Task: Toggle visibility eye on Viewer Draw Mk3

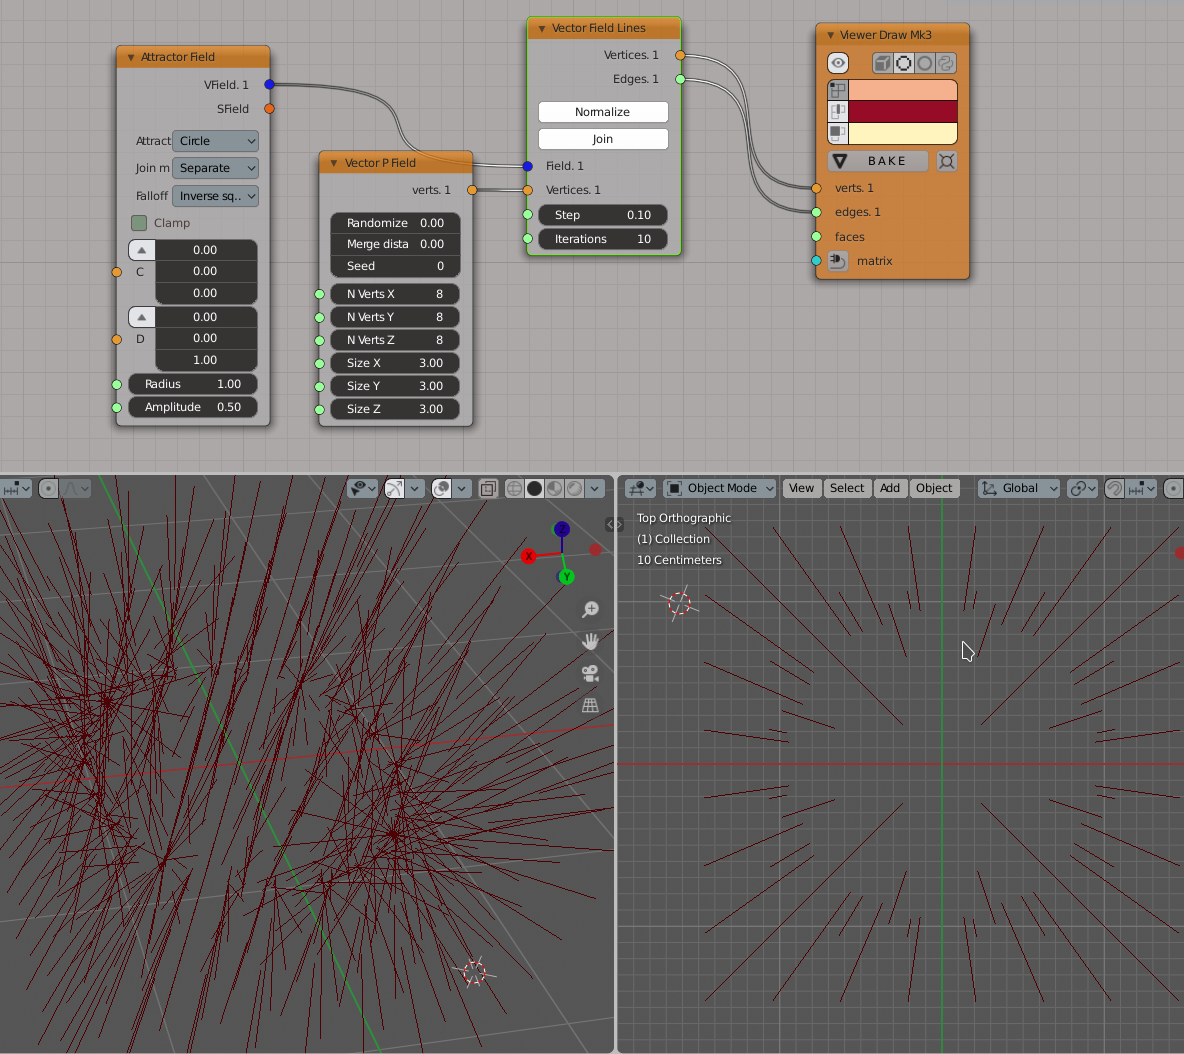Action: point(838,63)
